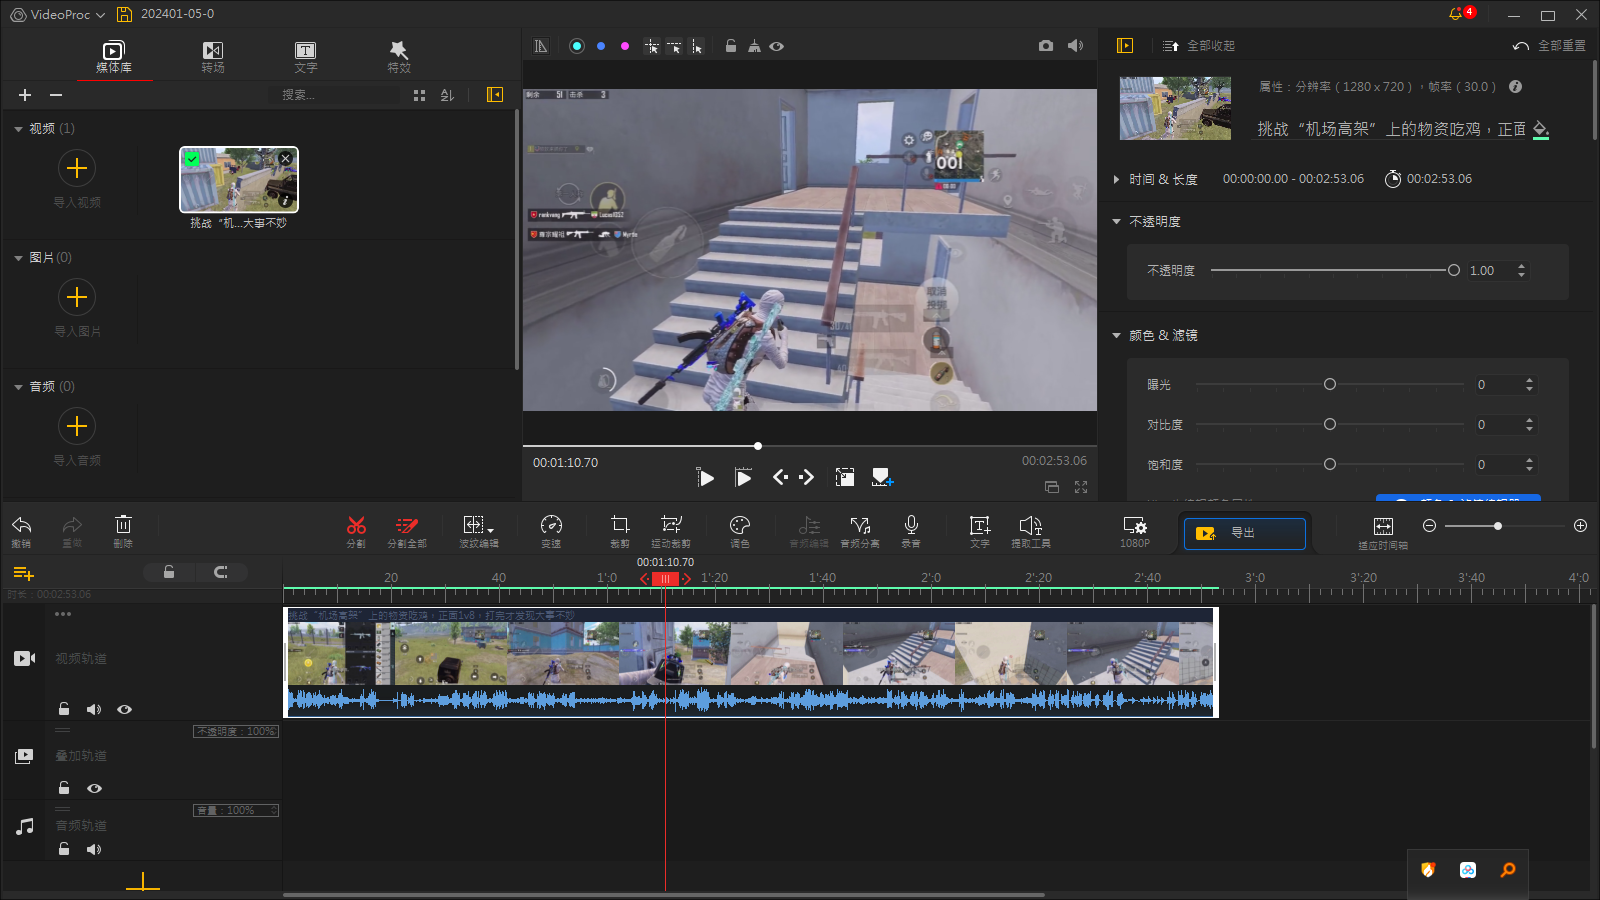This screenshot has width=1600, height=900.
Task: Click the 导出 export button
Action: 1244,533
